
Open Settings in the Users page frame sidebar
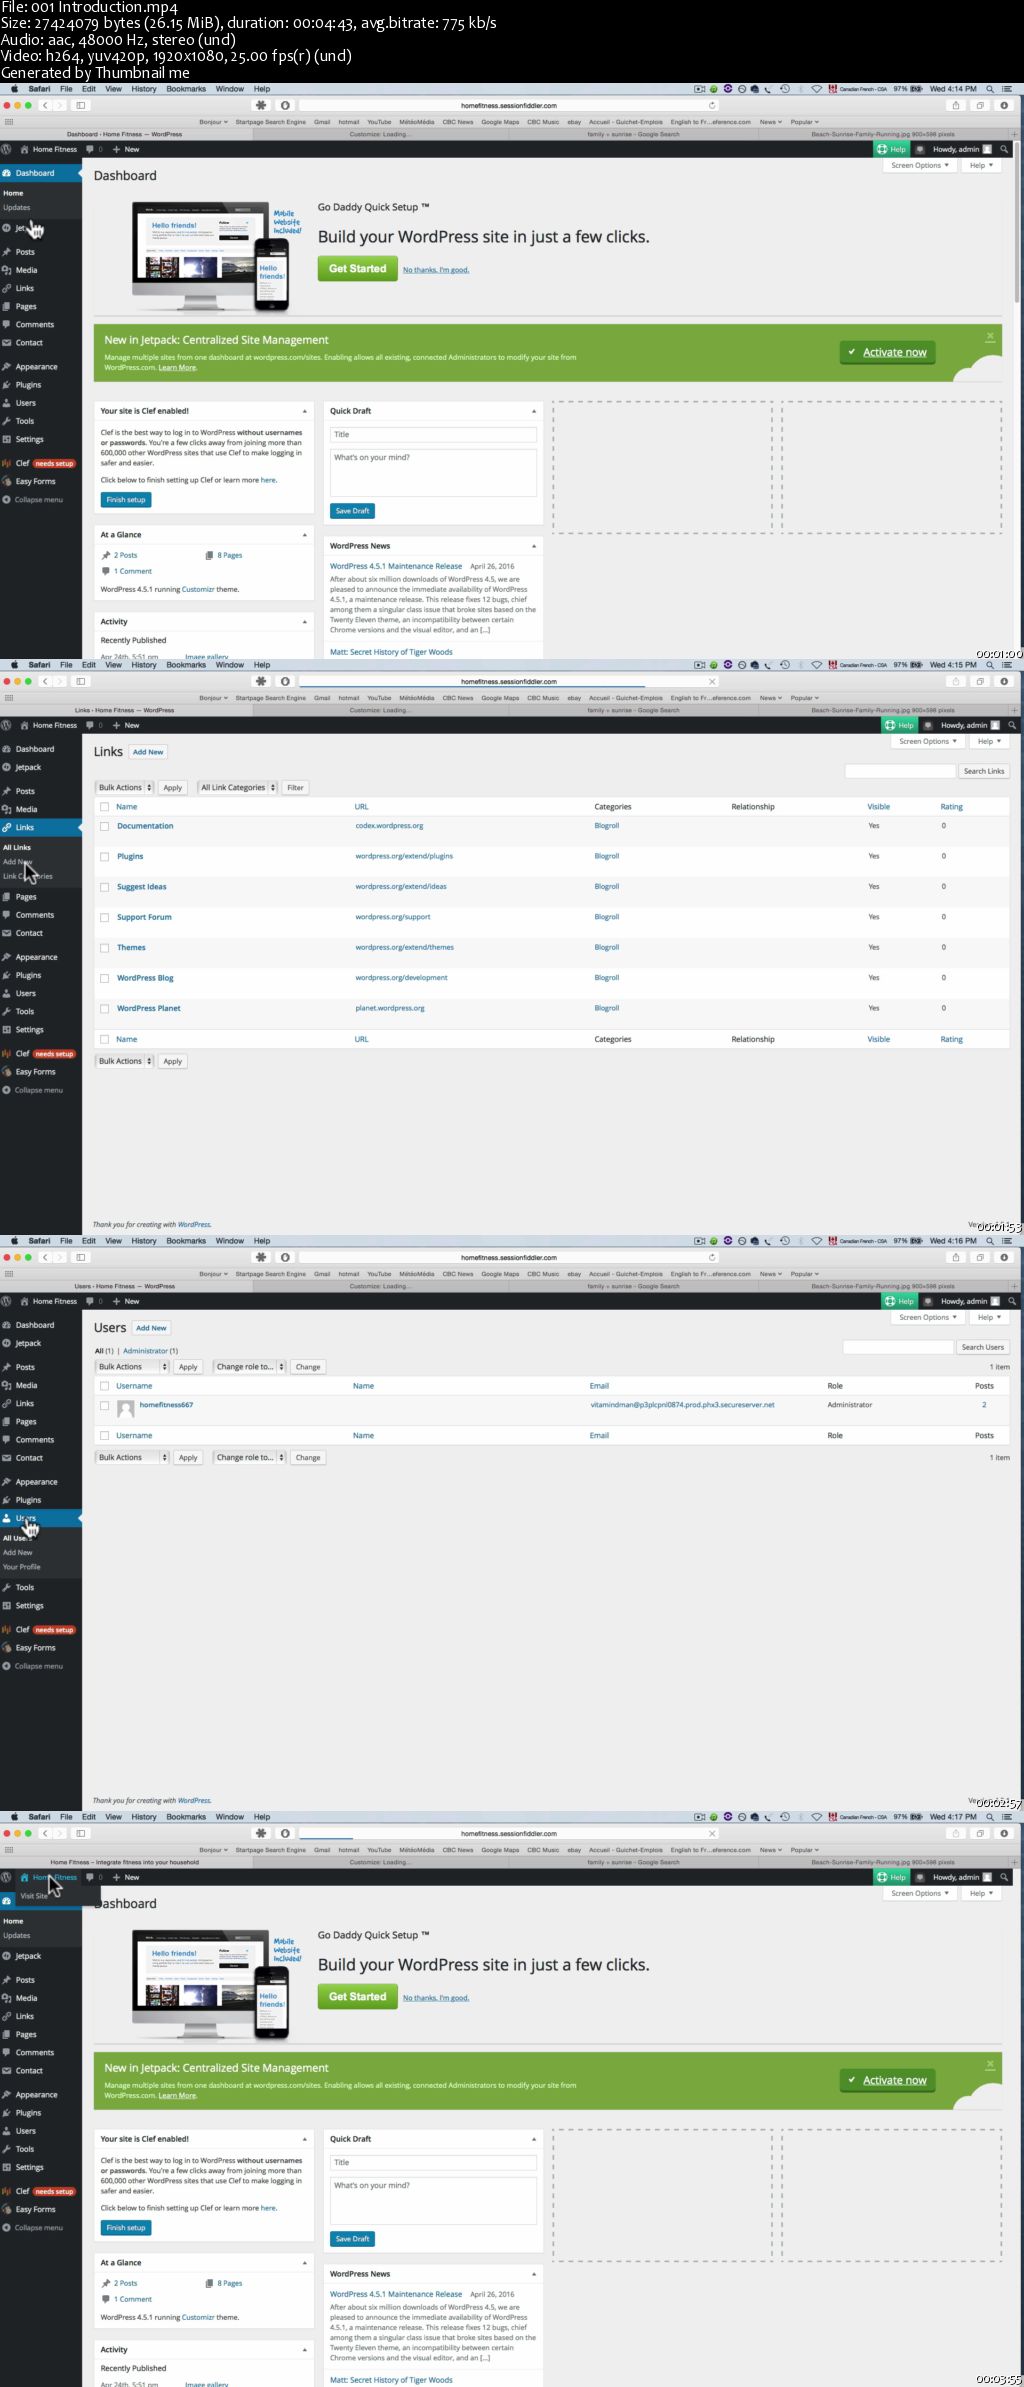pos(29,1605)
